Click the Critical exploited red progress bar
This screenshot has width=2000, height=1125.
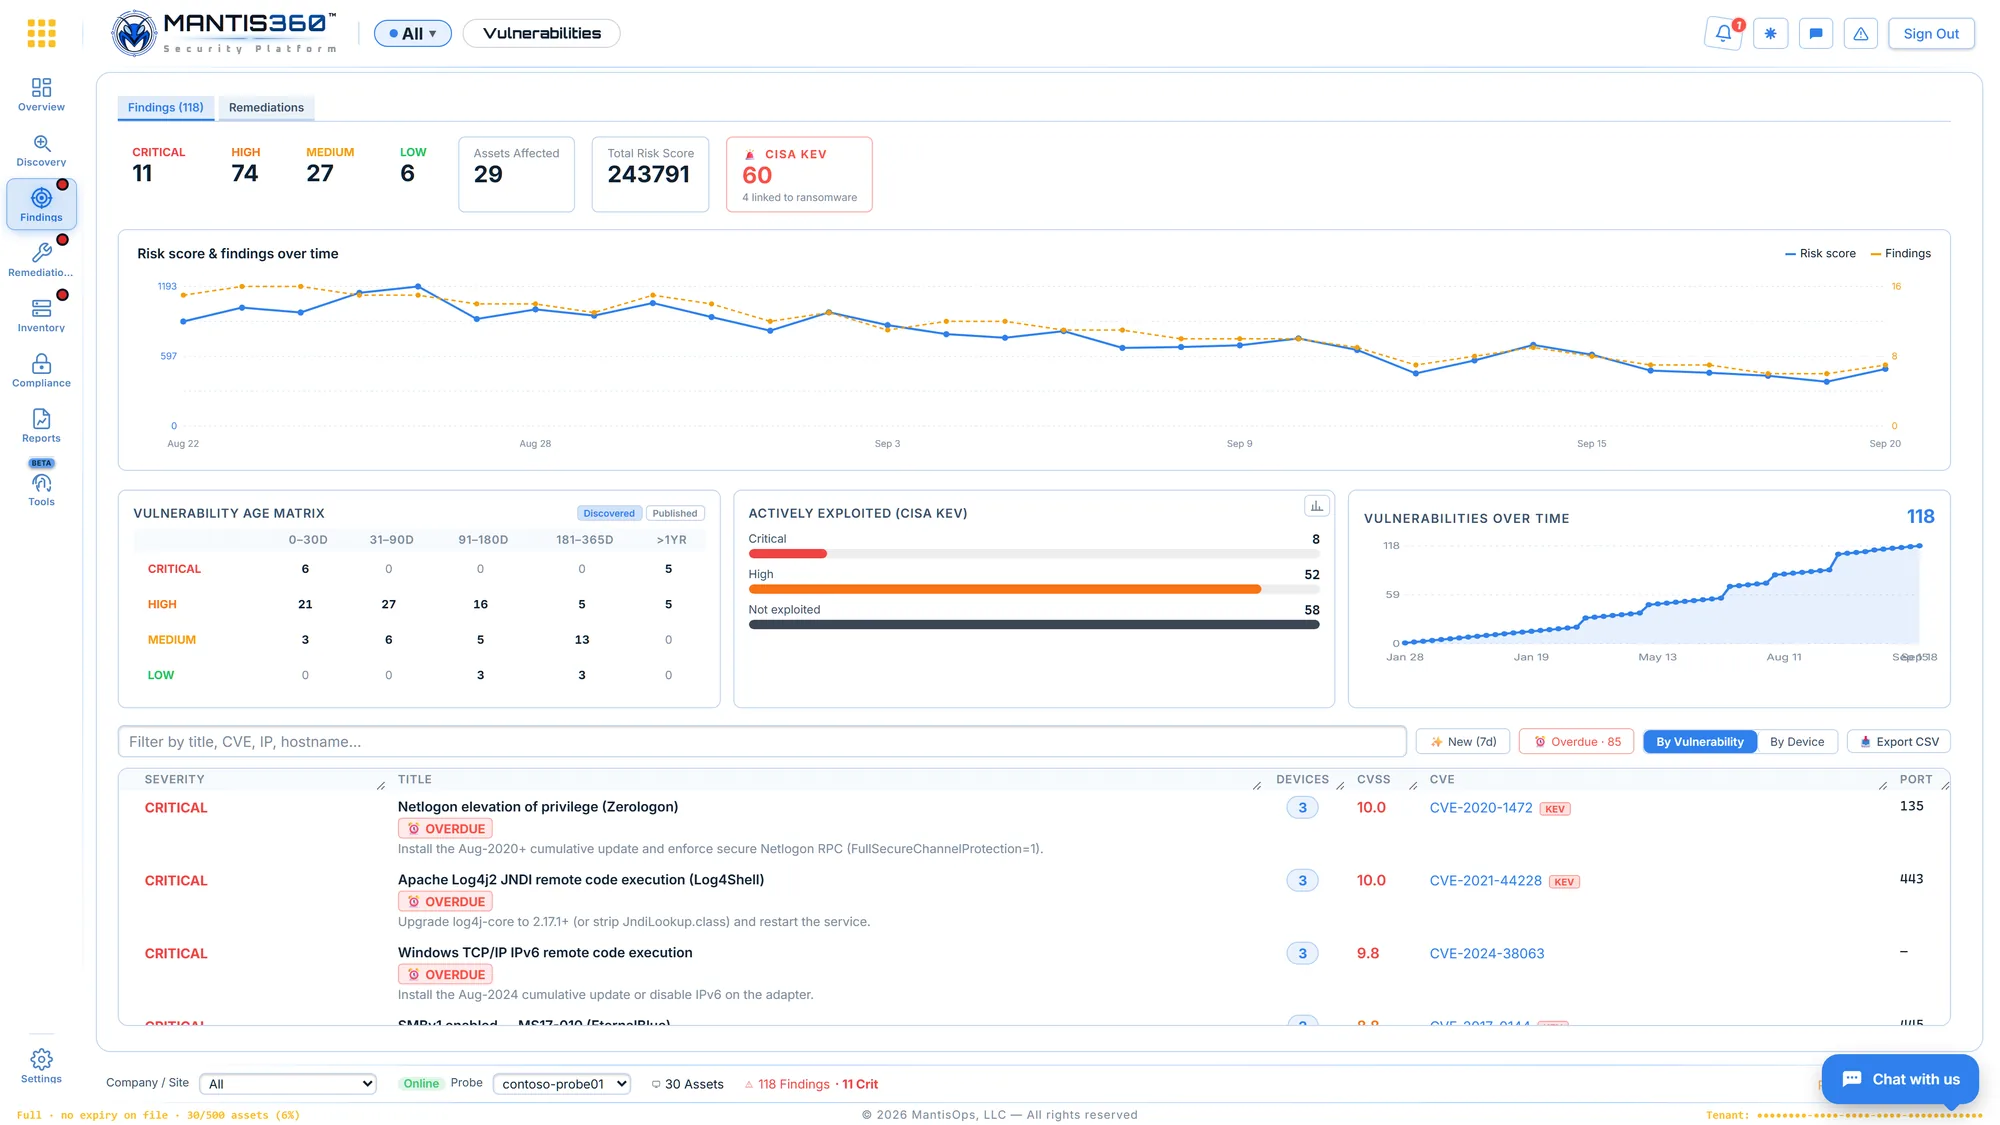[x=788, y=553]
